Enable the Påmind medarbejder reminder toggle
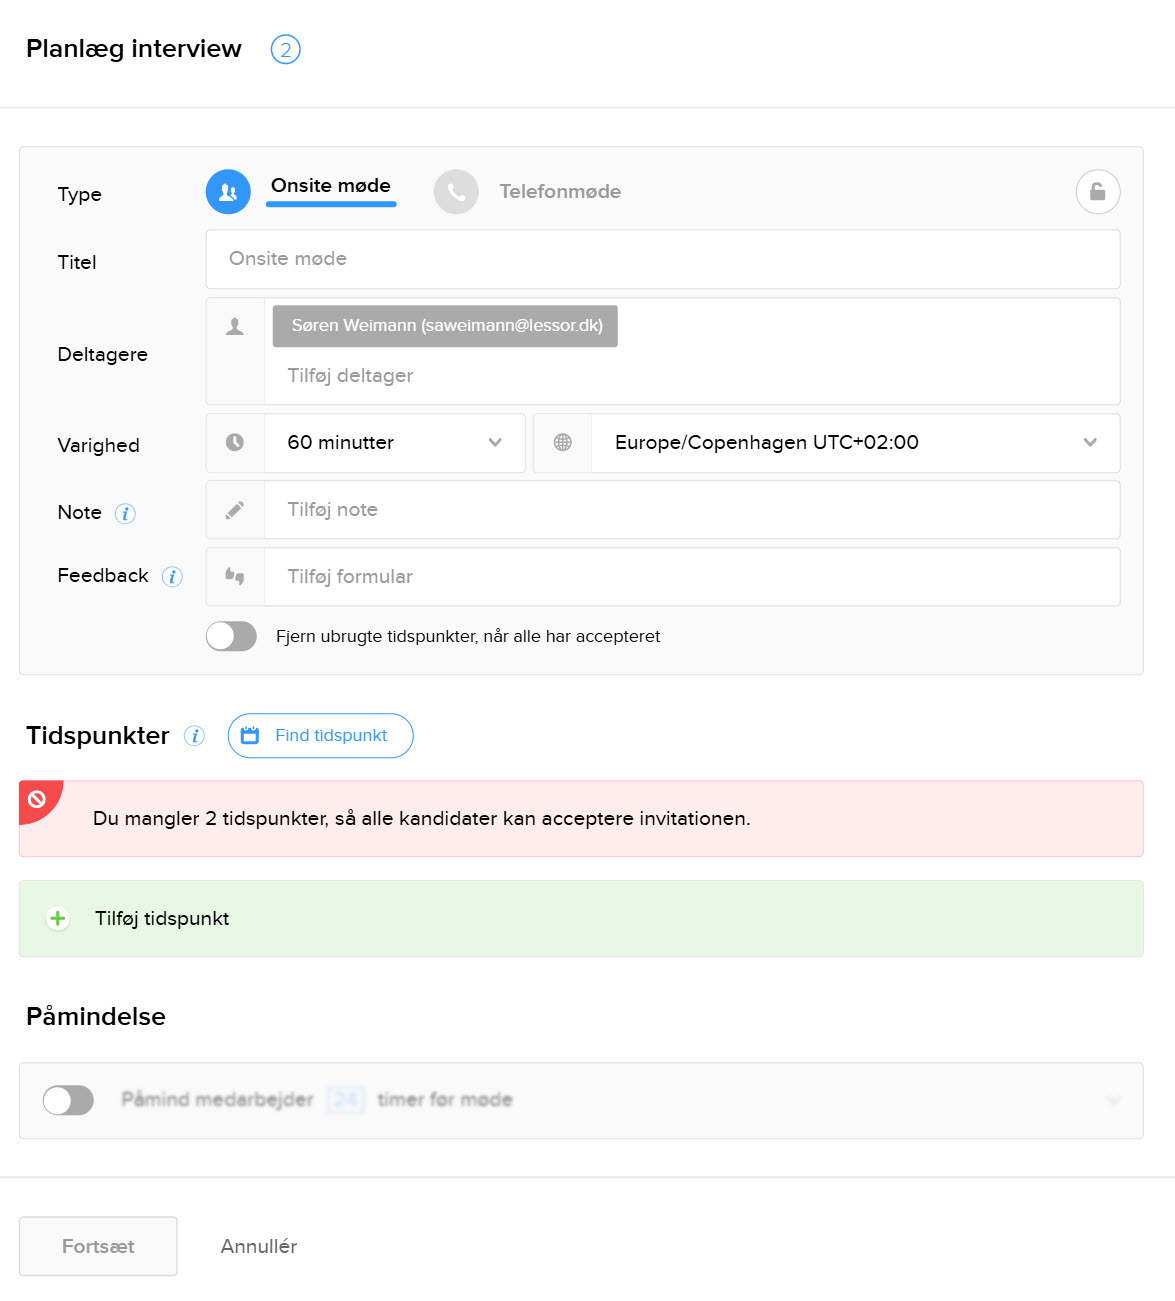 point(68,1100)
